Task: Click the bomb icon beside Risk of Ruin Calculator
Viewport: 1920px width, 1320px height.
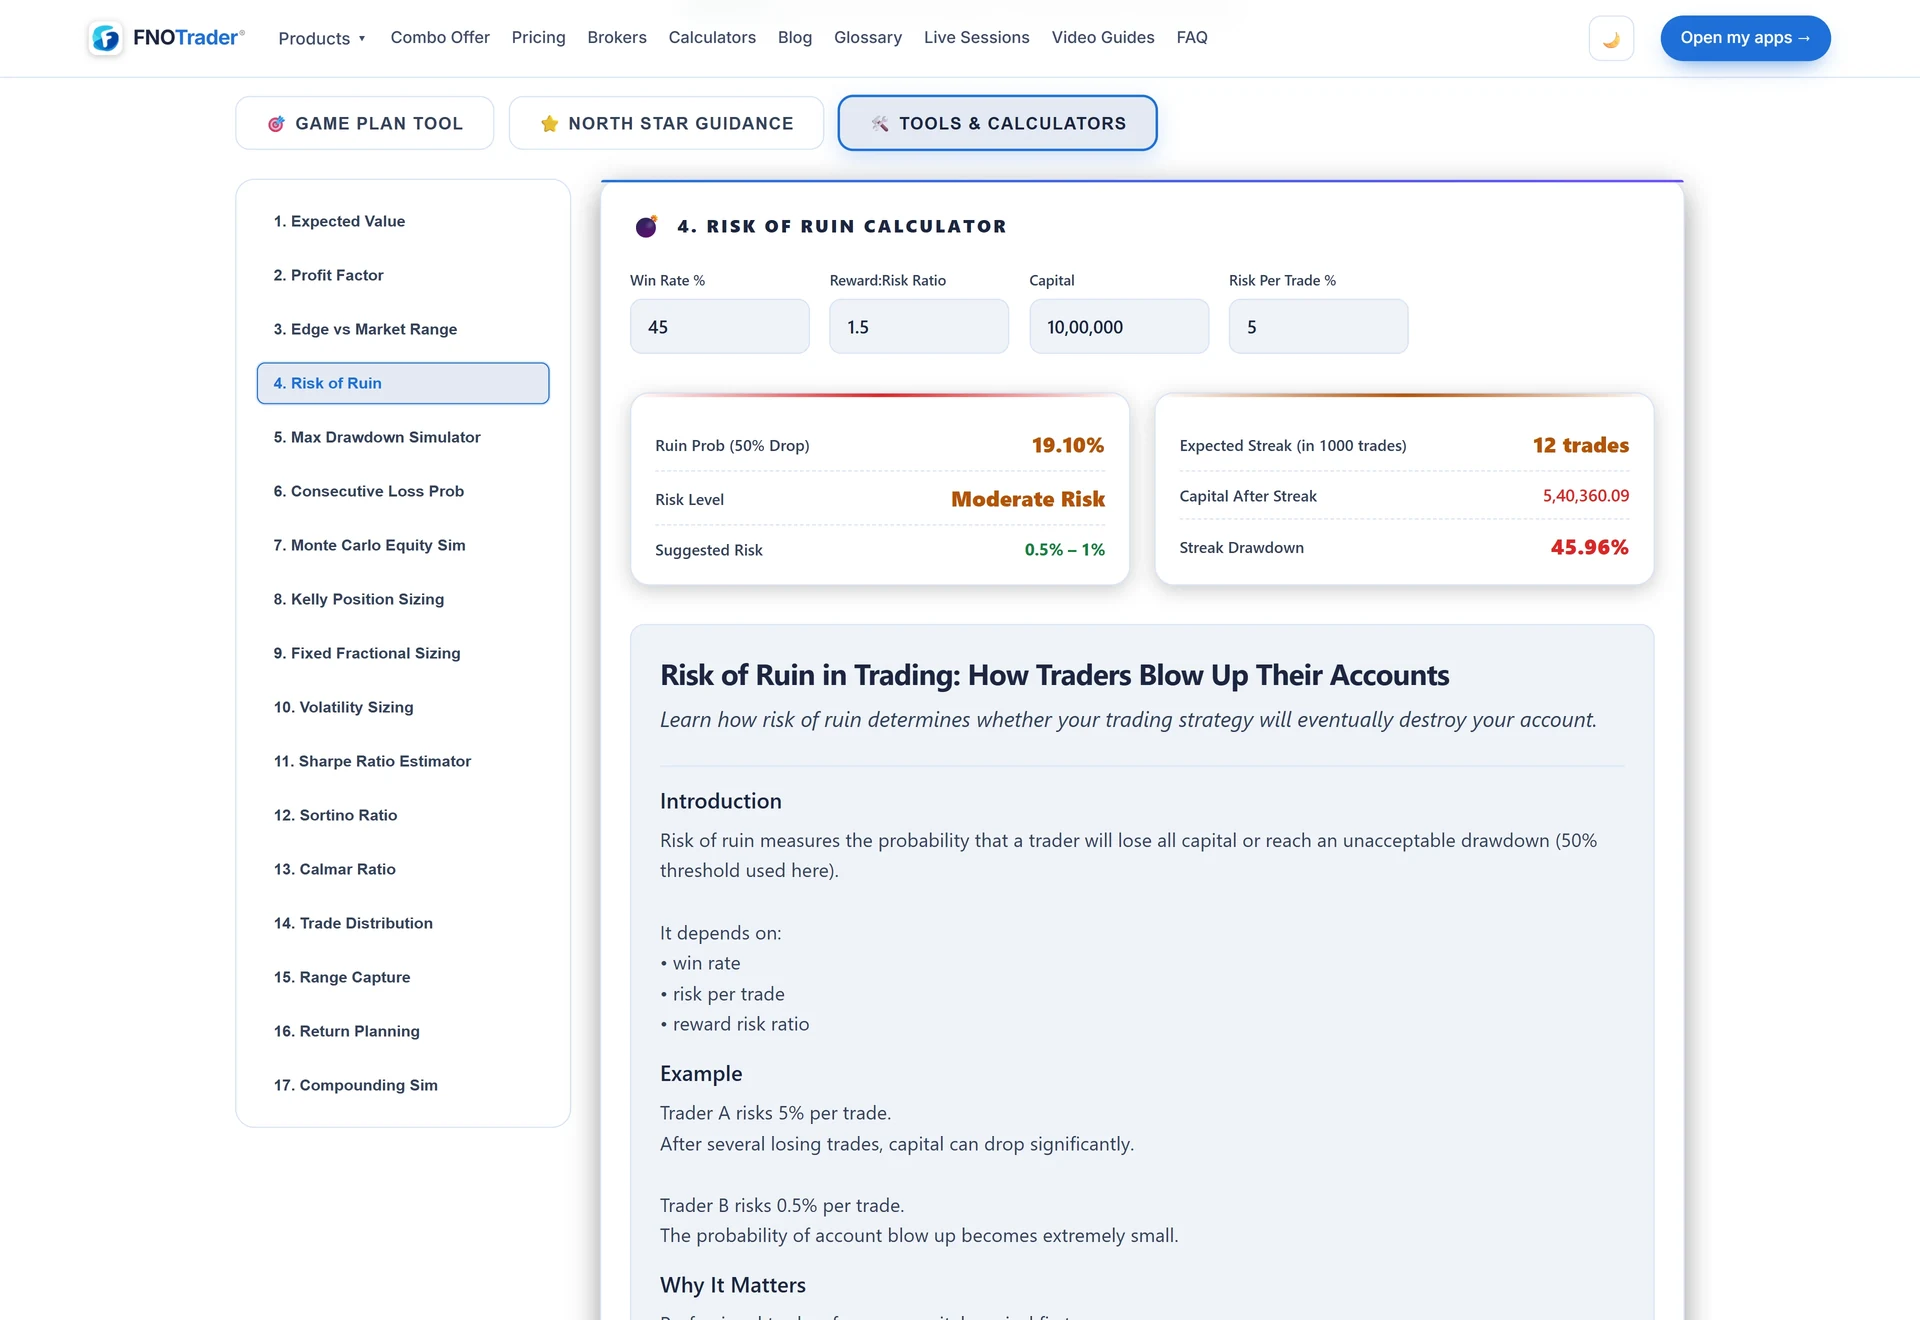Action: point(647,226)
